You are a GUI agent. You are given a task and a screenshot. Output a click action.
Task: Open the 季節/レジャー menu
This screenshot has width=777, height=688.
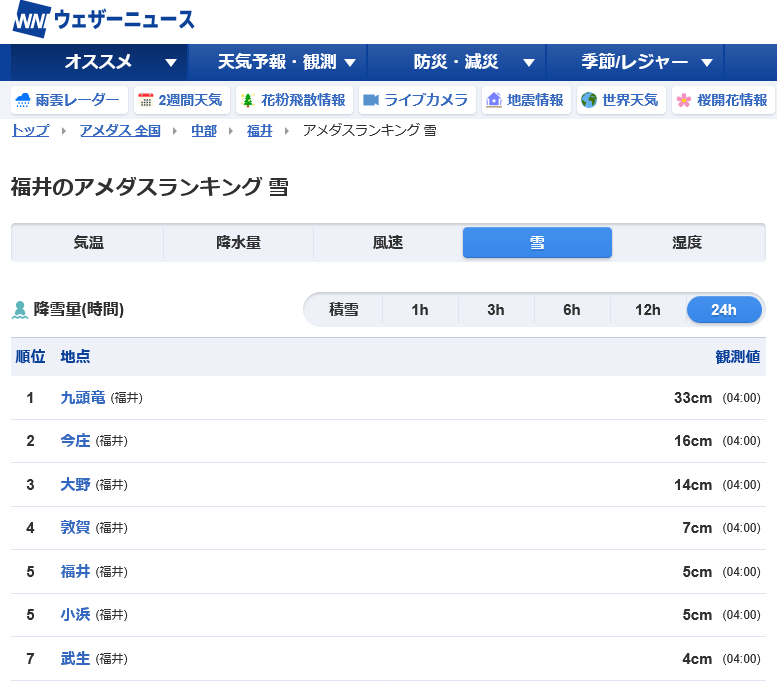pyautogui.click(x=650, y=62)
